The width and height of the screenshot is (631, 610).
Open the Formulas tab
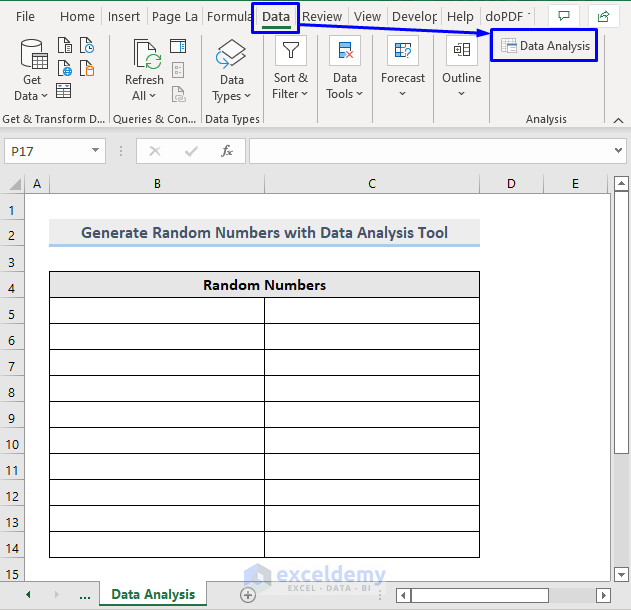229,16
